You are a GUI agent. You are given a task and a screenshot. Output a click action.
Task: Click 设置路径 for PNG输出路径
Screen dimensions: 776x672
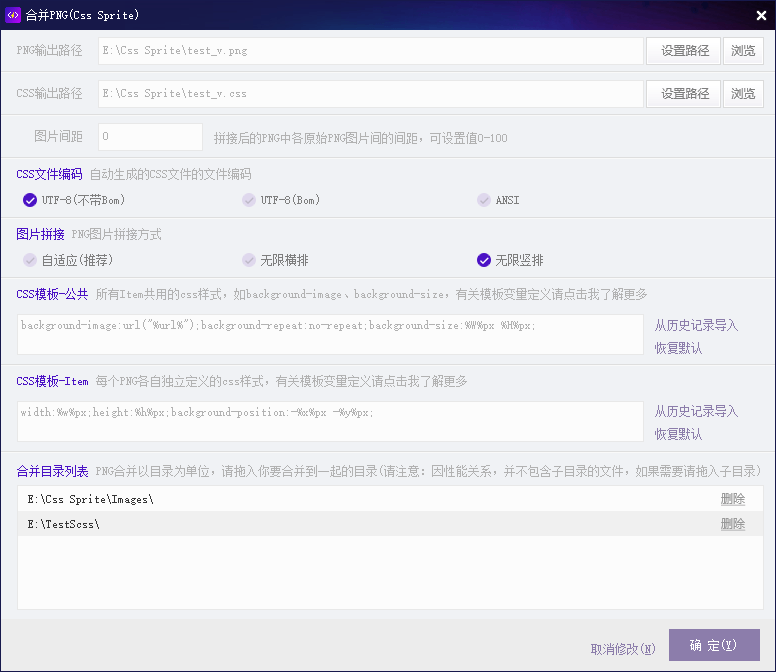click(684, 51)
